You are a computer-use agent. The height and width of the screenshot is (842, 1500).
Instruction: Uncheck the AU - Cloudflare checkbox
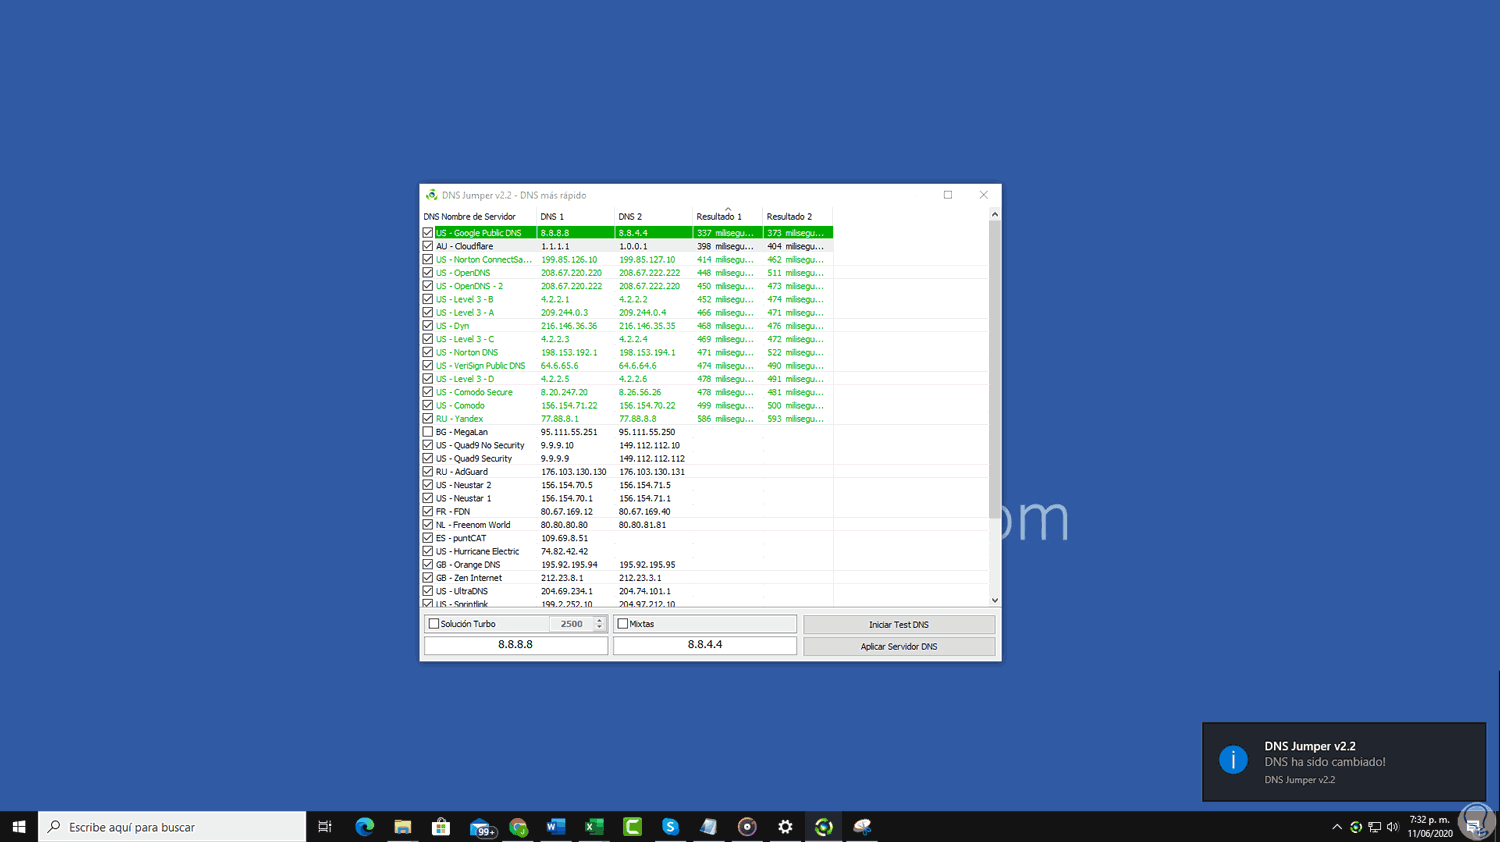pos(428,246)
